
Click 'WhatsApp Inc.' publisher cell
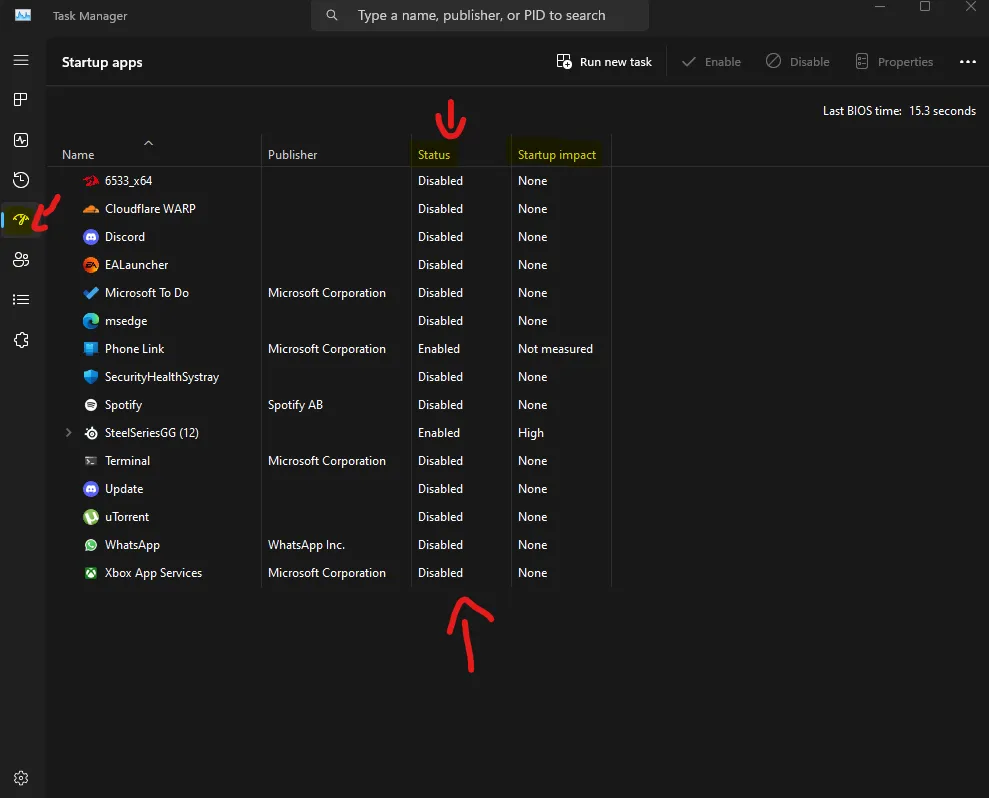306,545
